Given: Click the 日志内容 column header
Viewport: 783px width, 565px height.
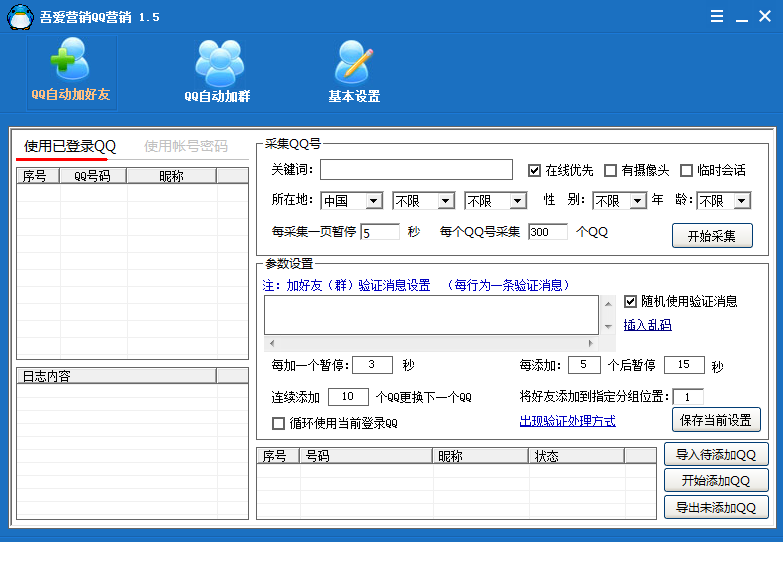Looking at the screenshot, I should pos(117,376).
